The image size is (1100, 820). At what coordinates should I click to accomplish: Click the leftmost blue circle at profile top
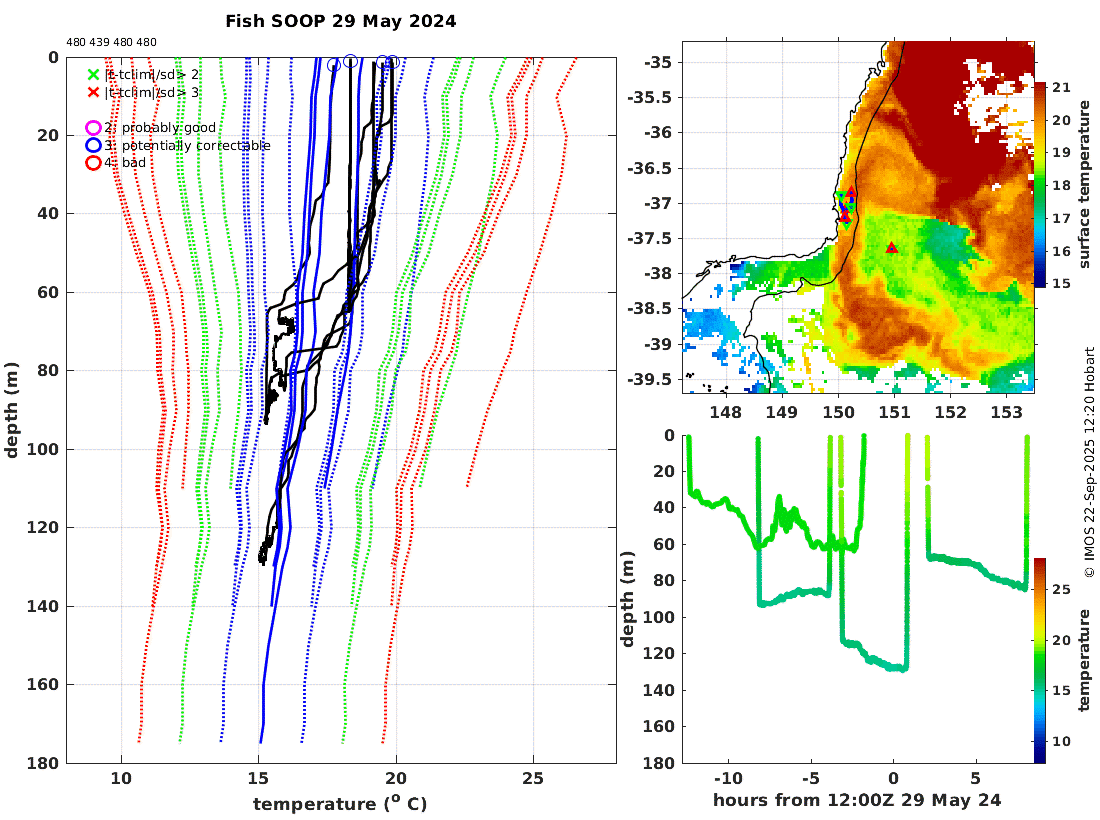(x=334, y=65)
